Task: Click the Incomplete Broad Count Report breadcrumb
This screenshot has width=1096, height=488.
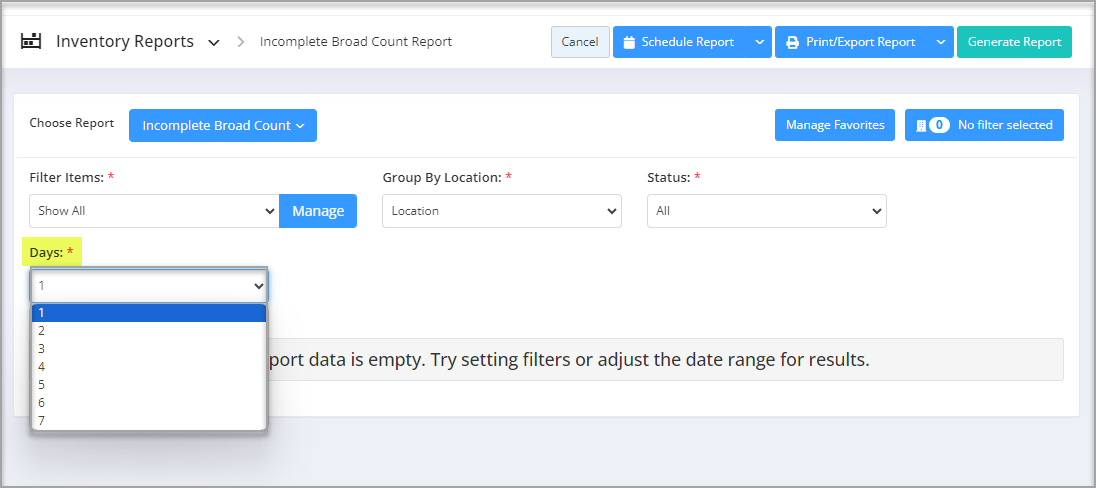Action: (x=356, y=42)
